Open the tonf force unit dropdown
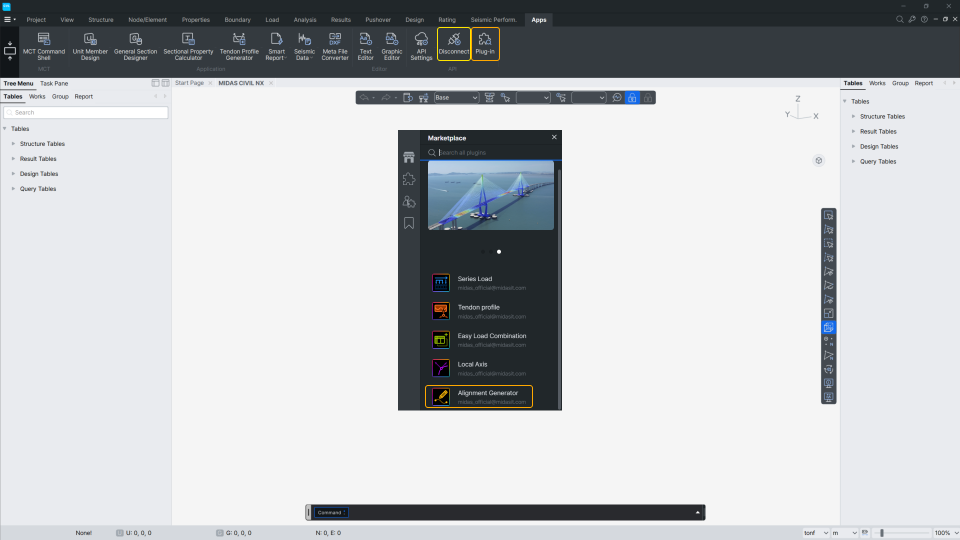The image size is (960, 540). (815, 533)
